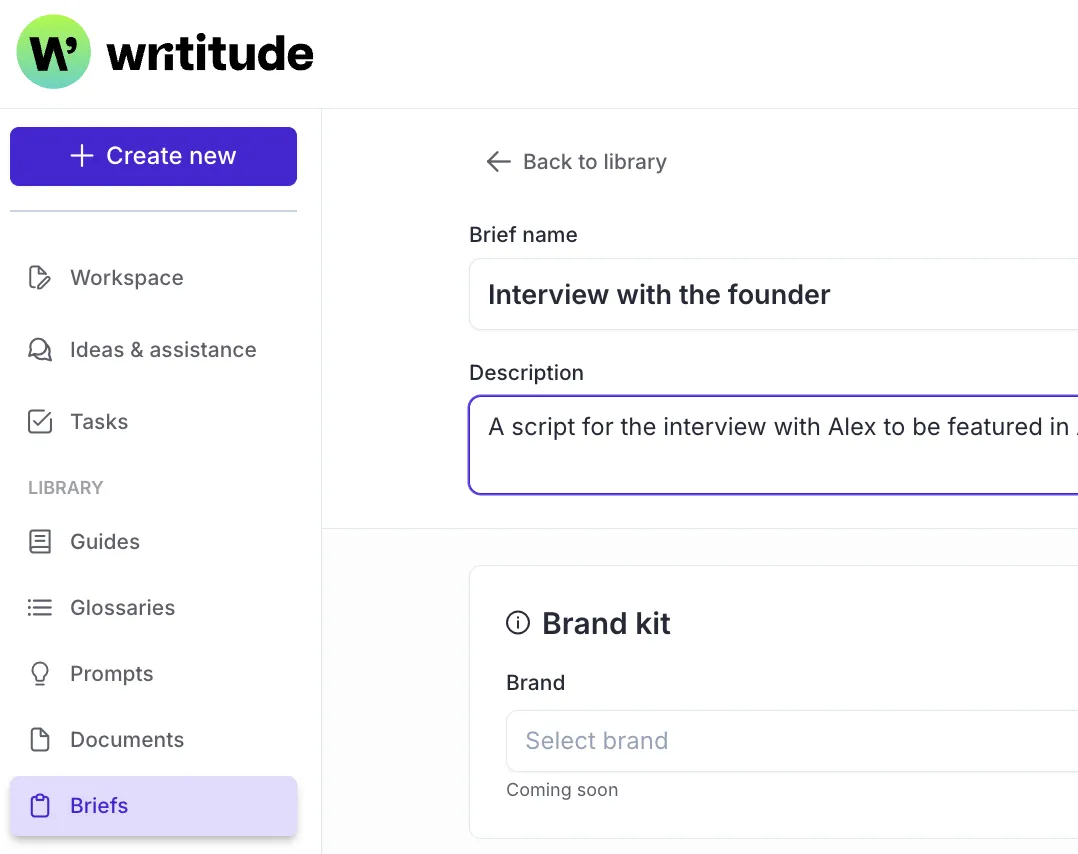Click the Brand kit info icon
This screenshot has height=854, width=1078.
(517, 622)
